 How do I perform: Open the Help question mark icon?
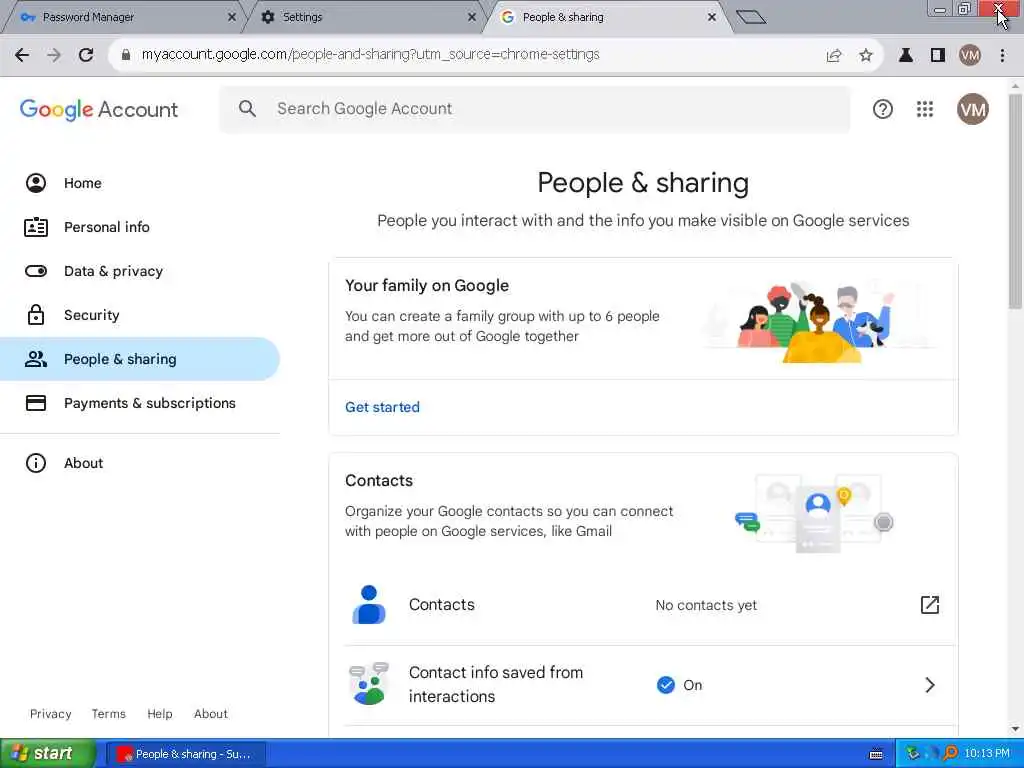pos(882,109)
